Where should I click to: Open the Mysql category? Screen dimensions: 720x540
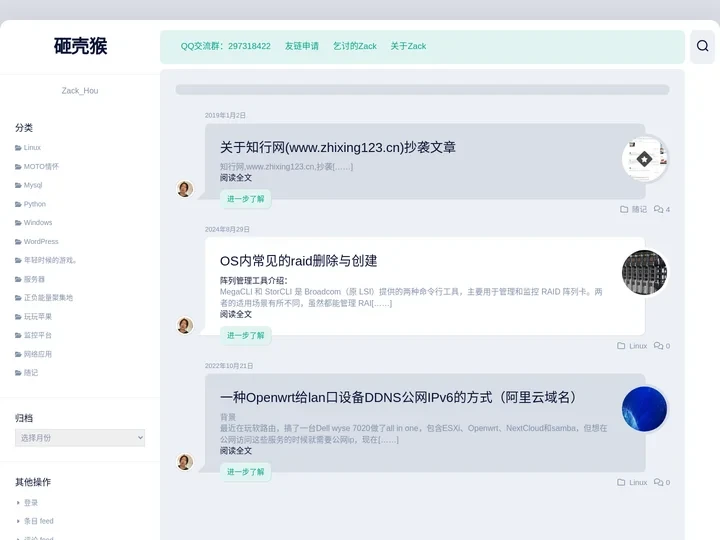[x=33, y=185]
